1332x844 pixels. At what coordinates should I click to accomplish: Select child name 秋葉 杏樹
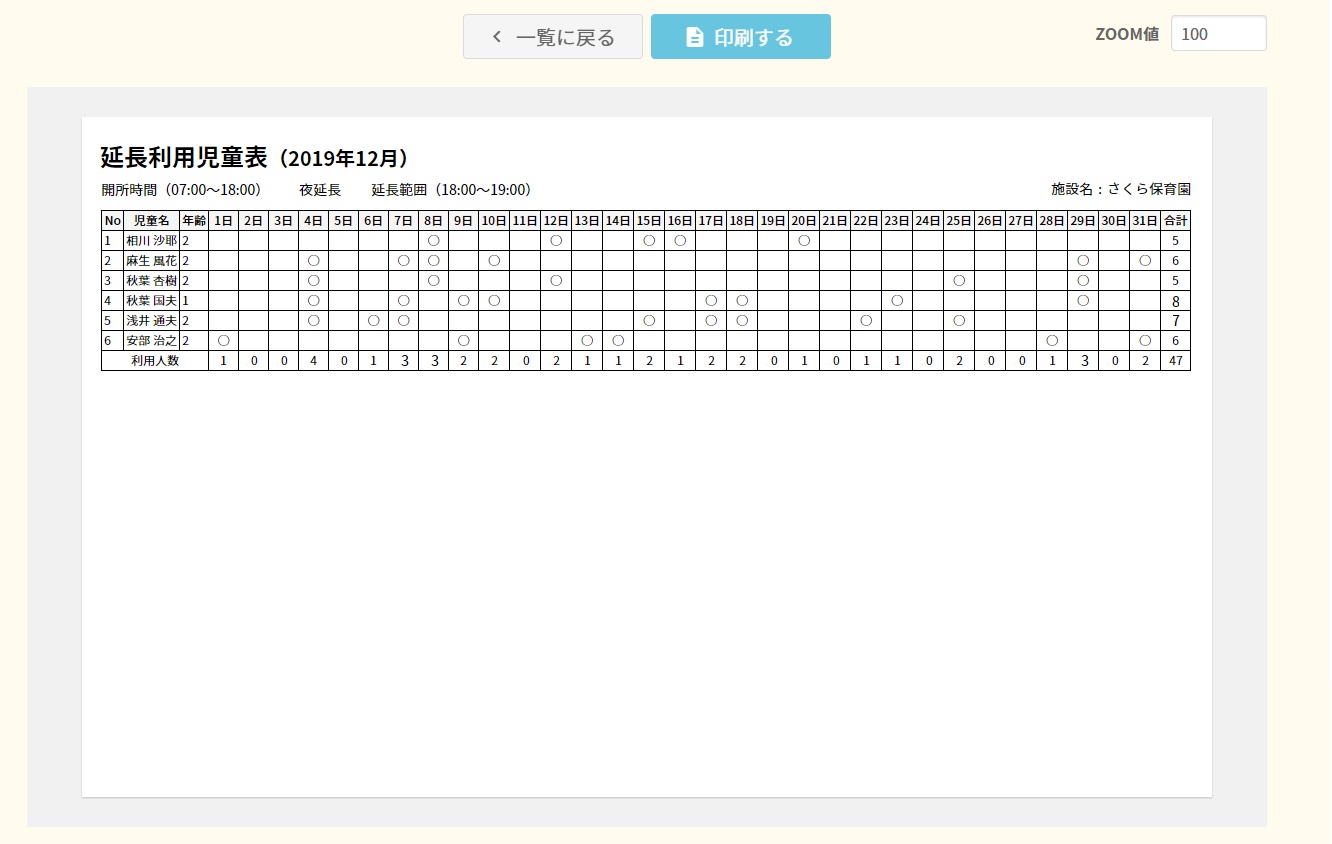coord(151,281)
